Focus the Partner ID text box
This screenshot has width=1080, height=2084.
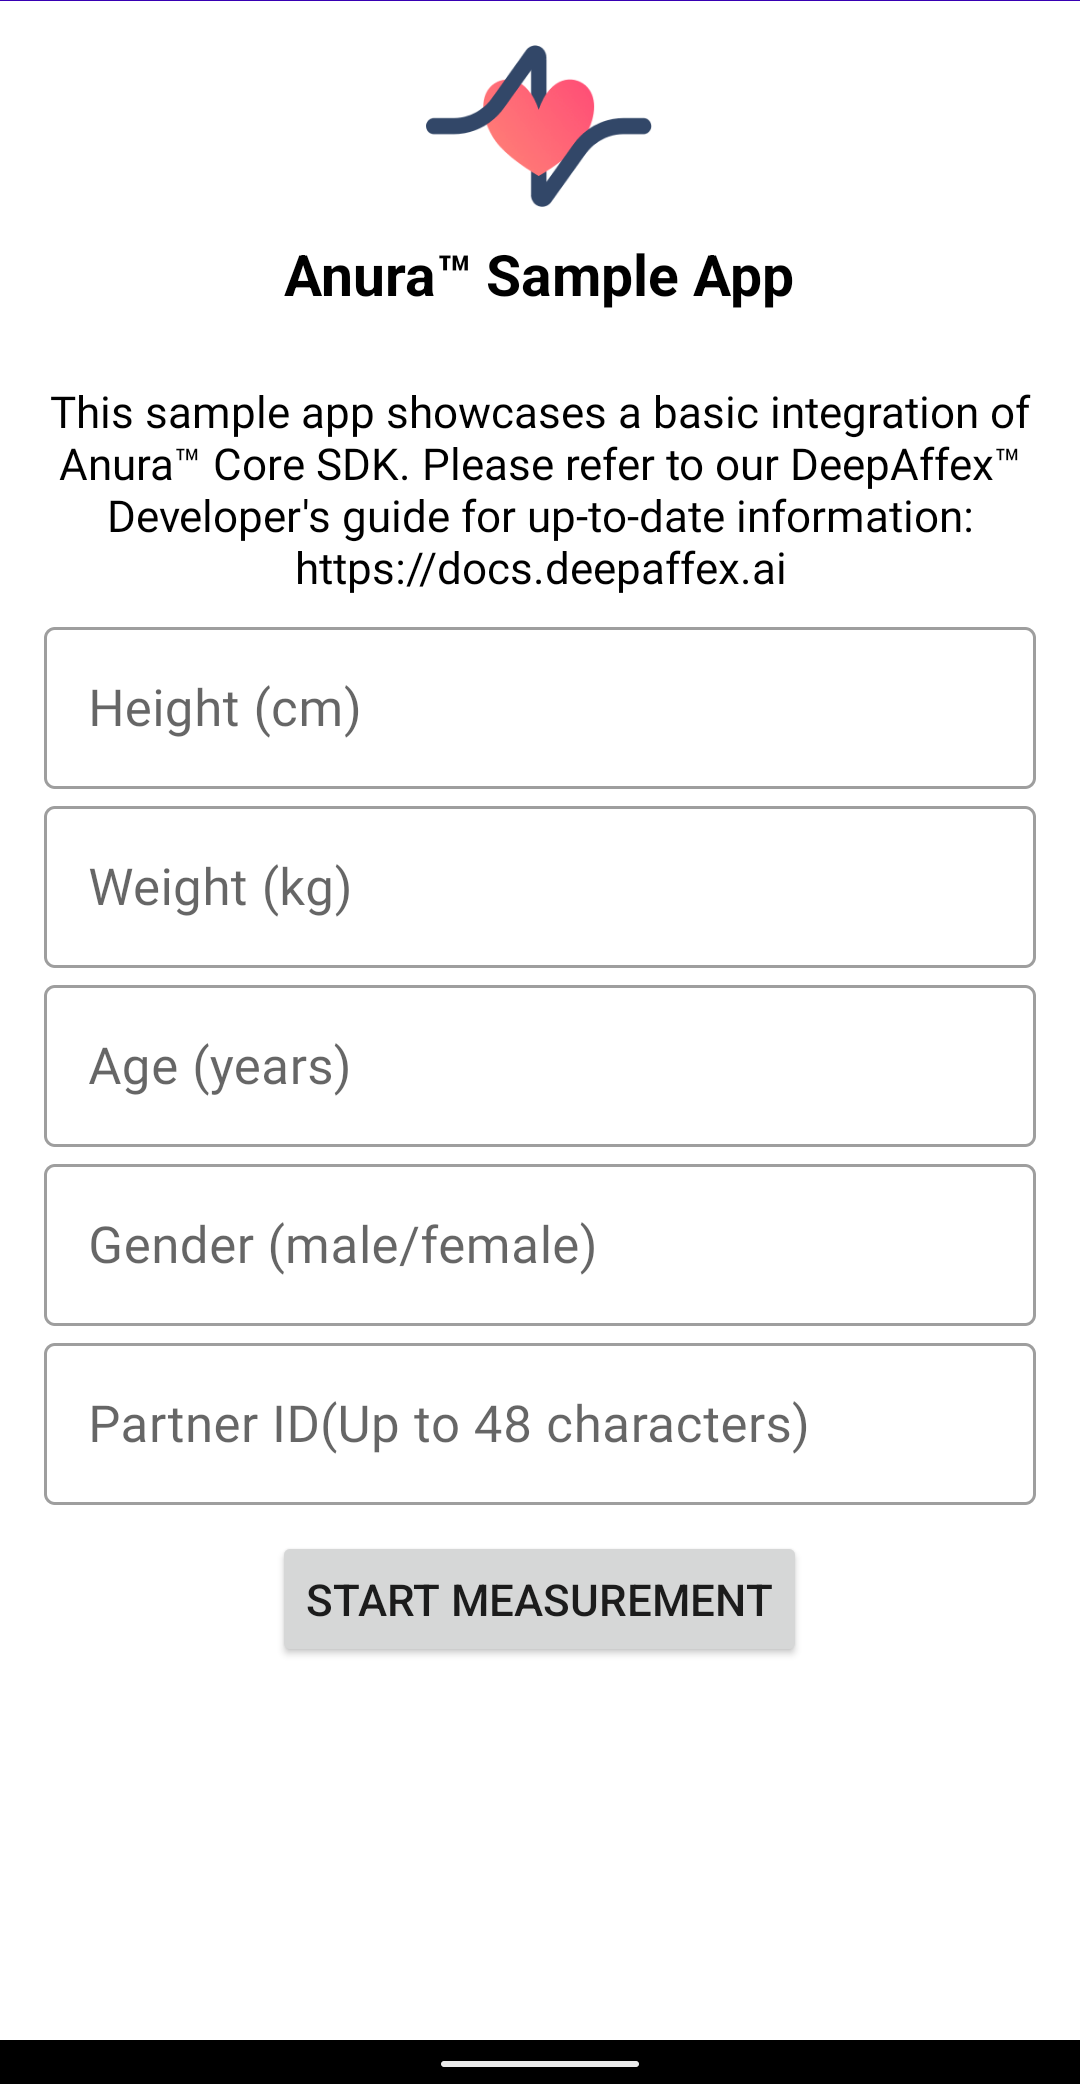click(x=540, y=1424)
